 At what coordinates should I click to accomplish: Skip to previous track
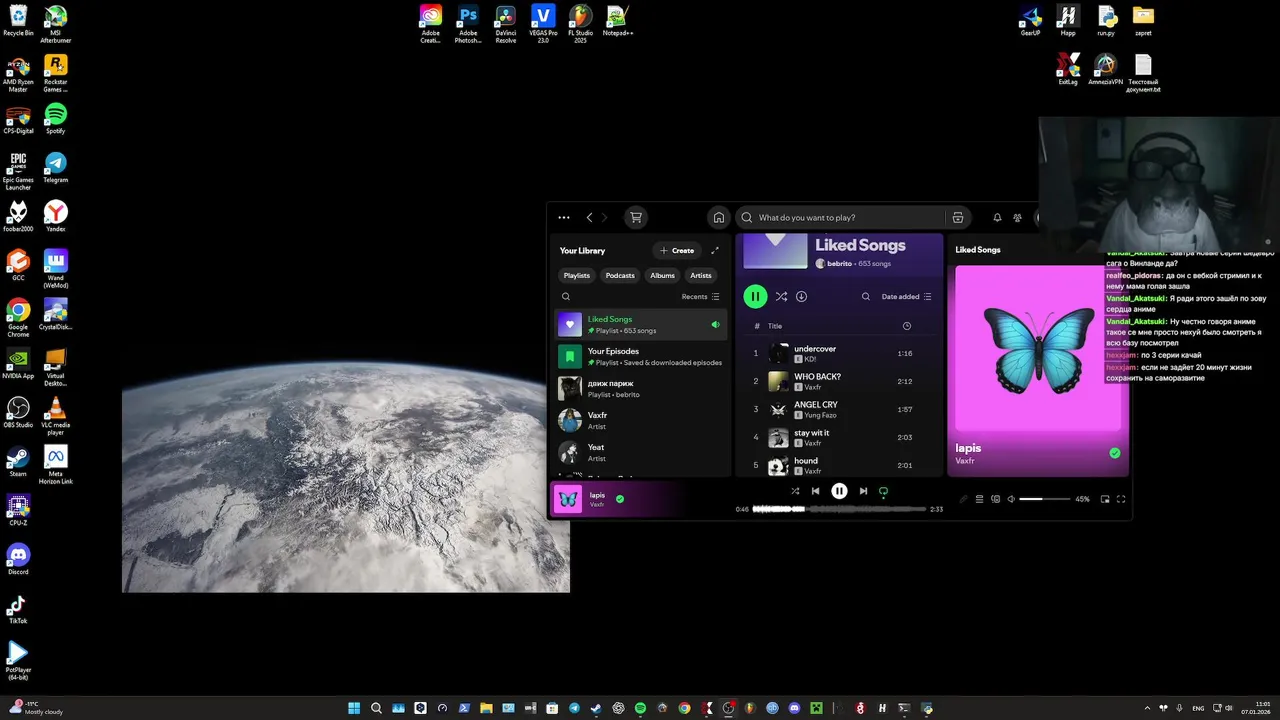click(815, 491)
